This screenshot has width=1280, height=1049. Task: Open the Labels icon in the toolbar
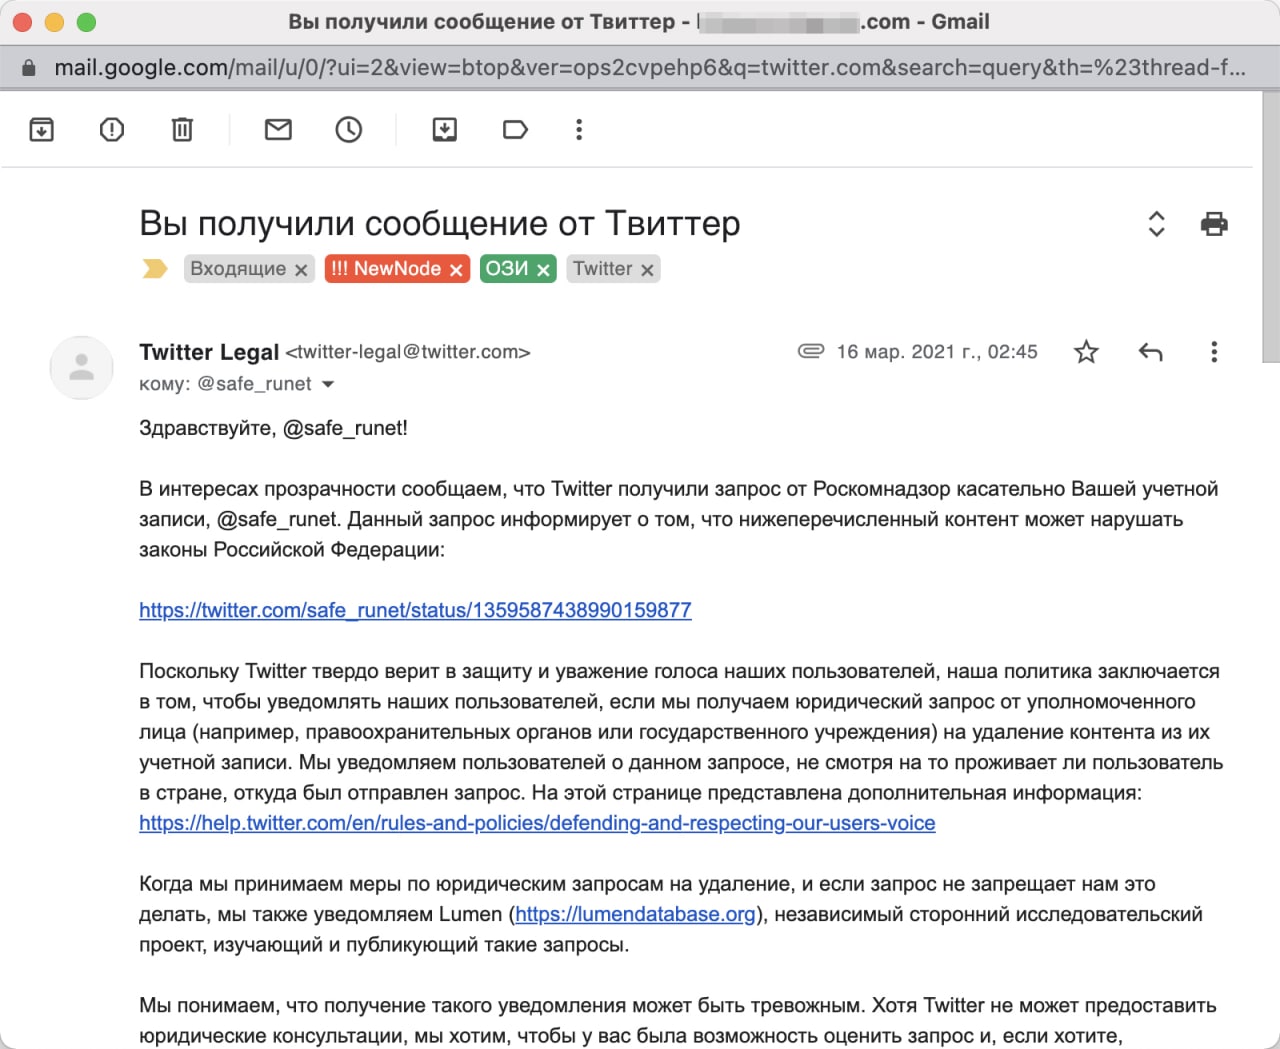[515, 129]
